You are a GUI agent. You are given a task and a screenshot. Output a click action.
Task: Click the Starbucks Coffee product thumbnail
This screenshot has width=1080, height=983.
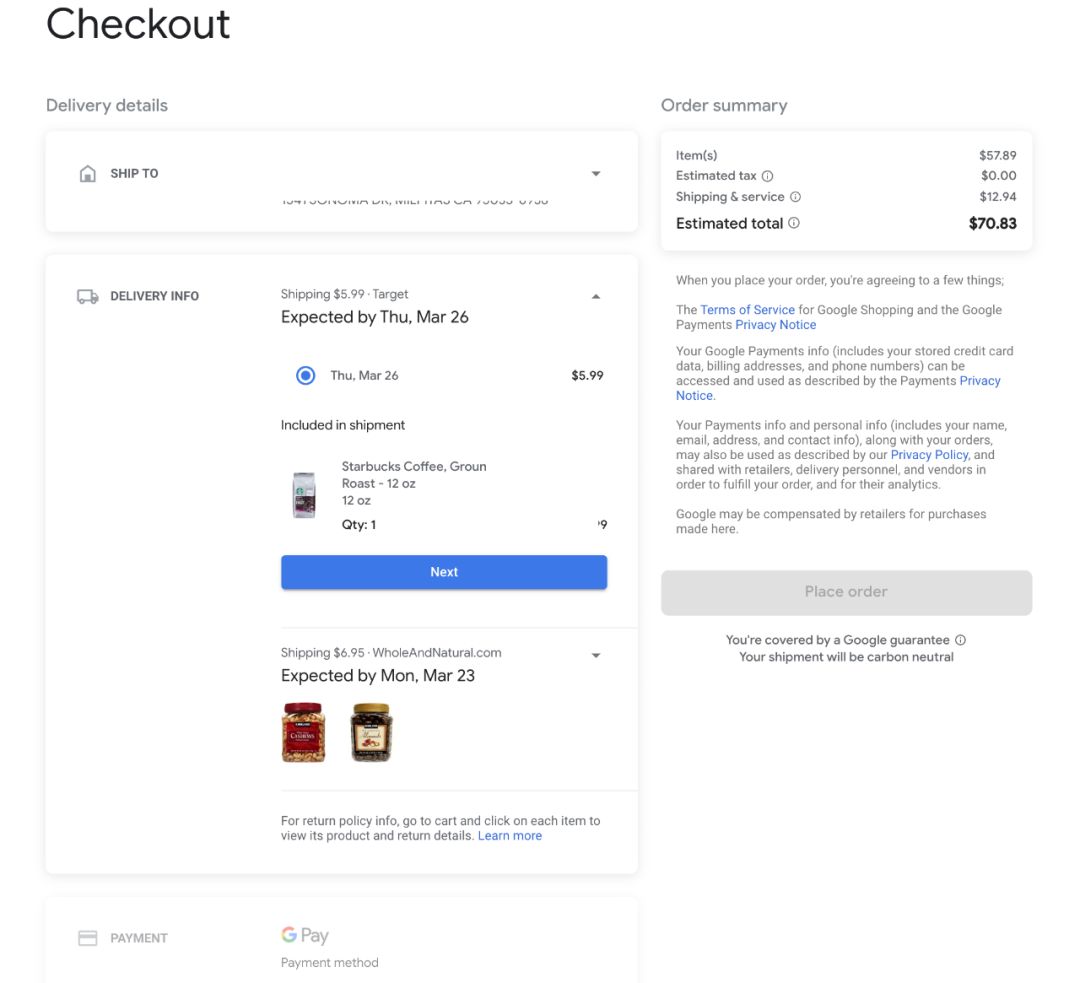[304, 495]
